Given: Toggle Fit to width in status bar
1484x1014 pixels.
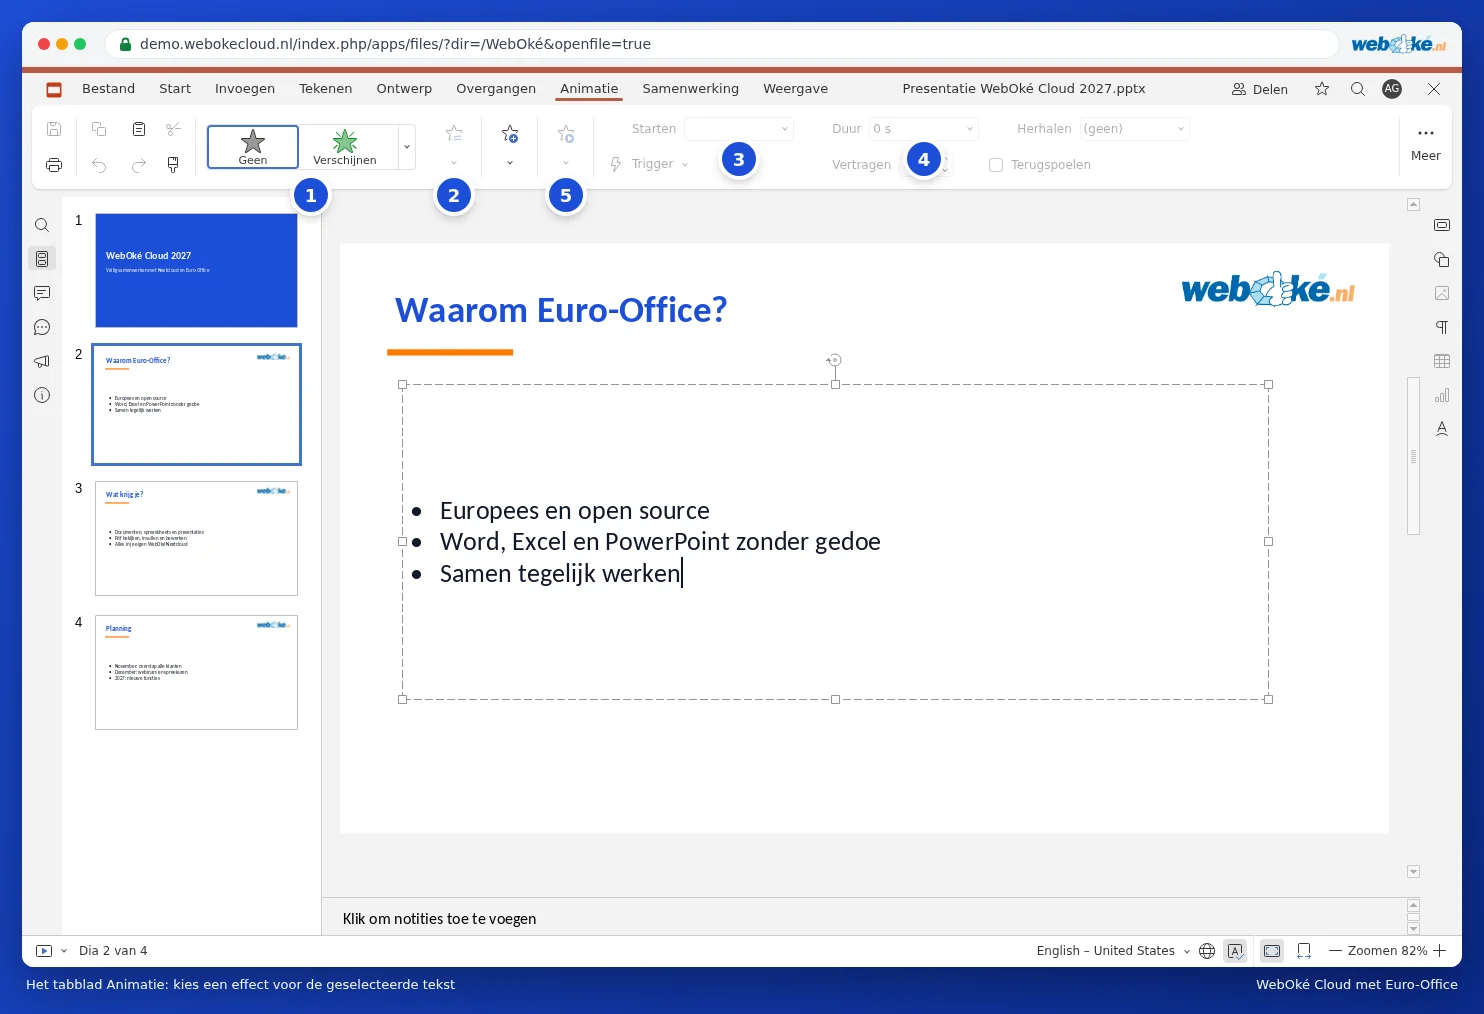Looking at the screenshot, I should 1304,951.
